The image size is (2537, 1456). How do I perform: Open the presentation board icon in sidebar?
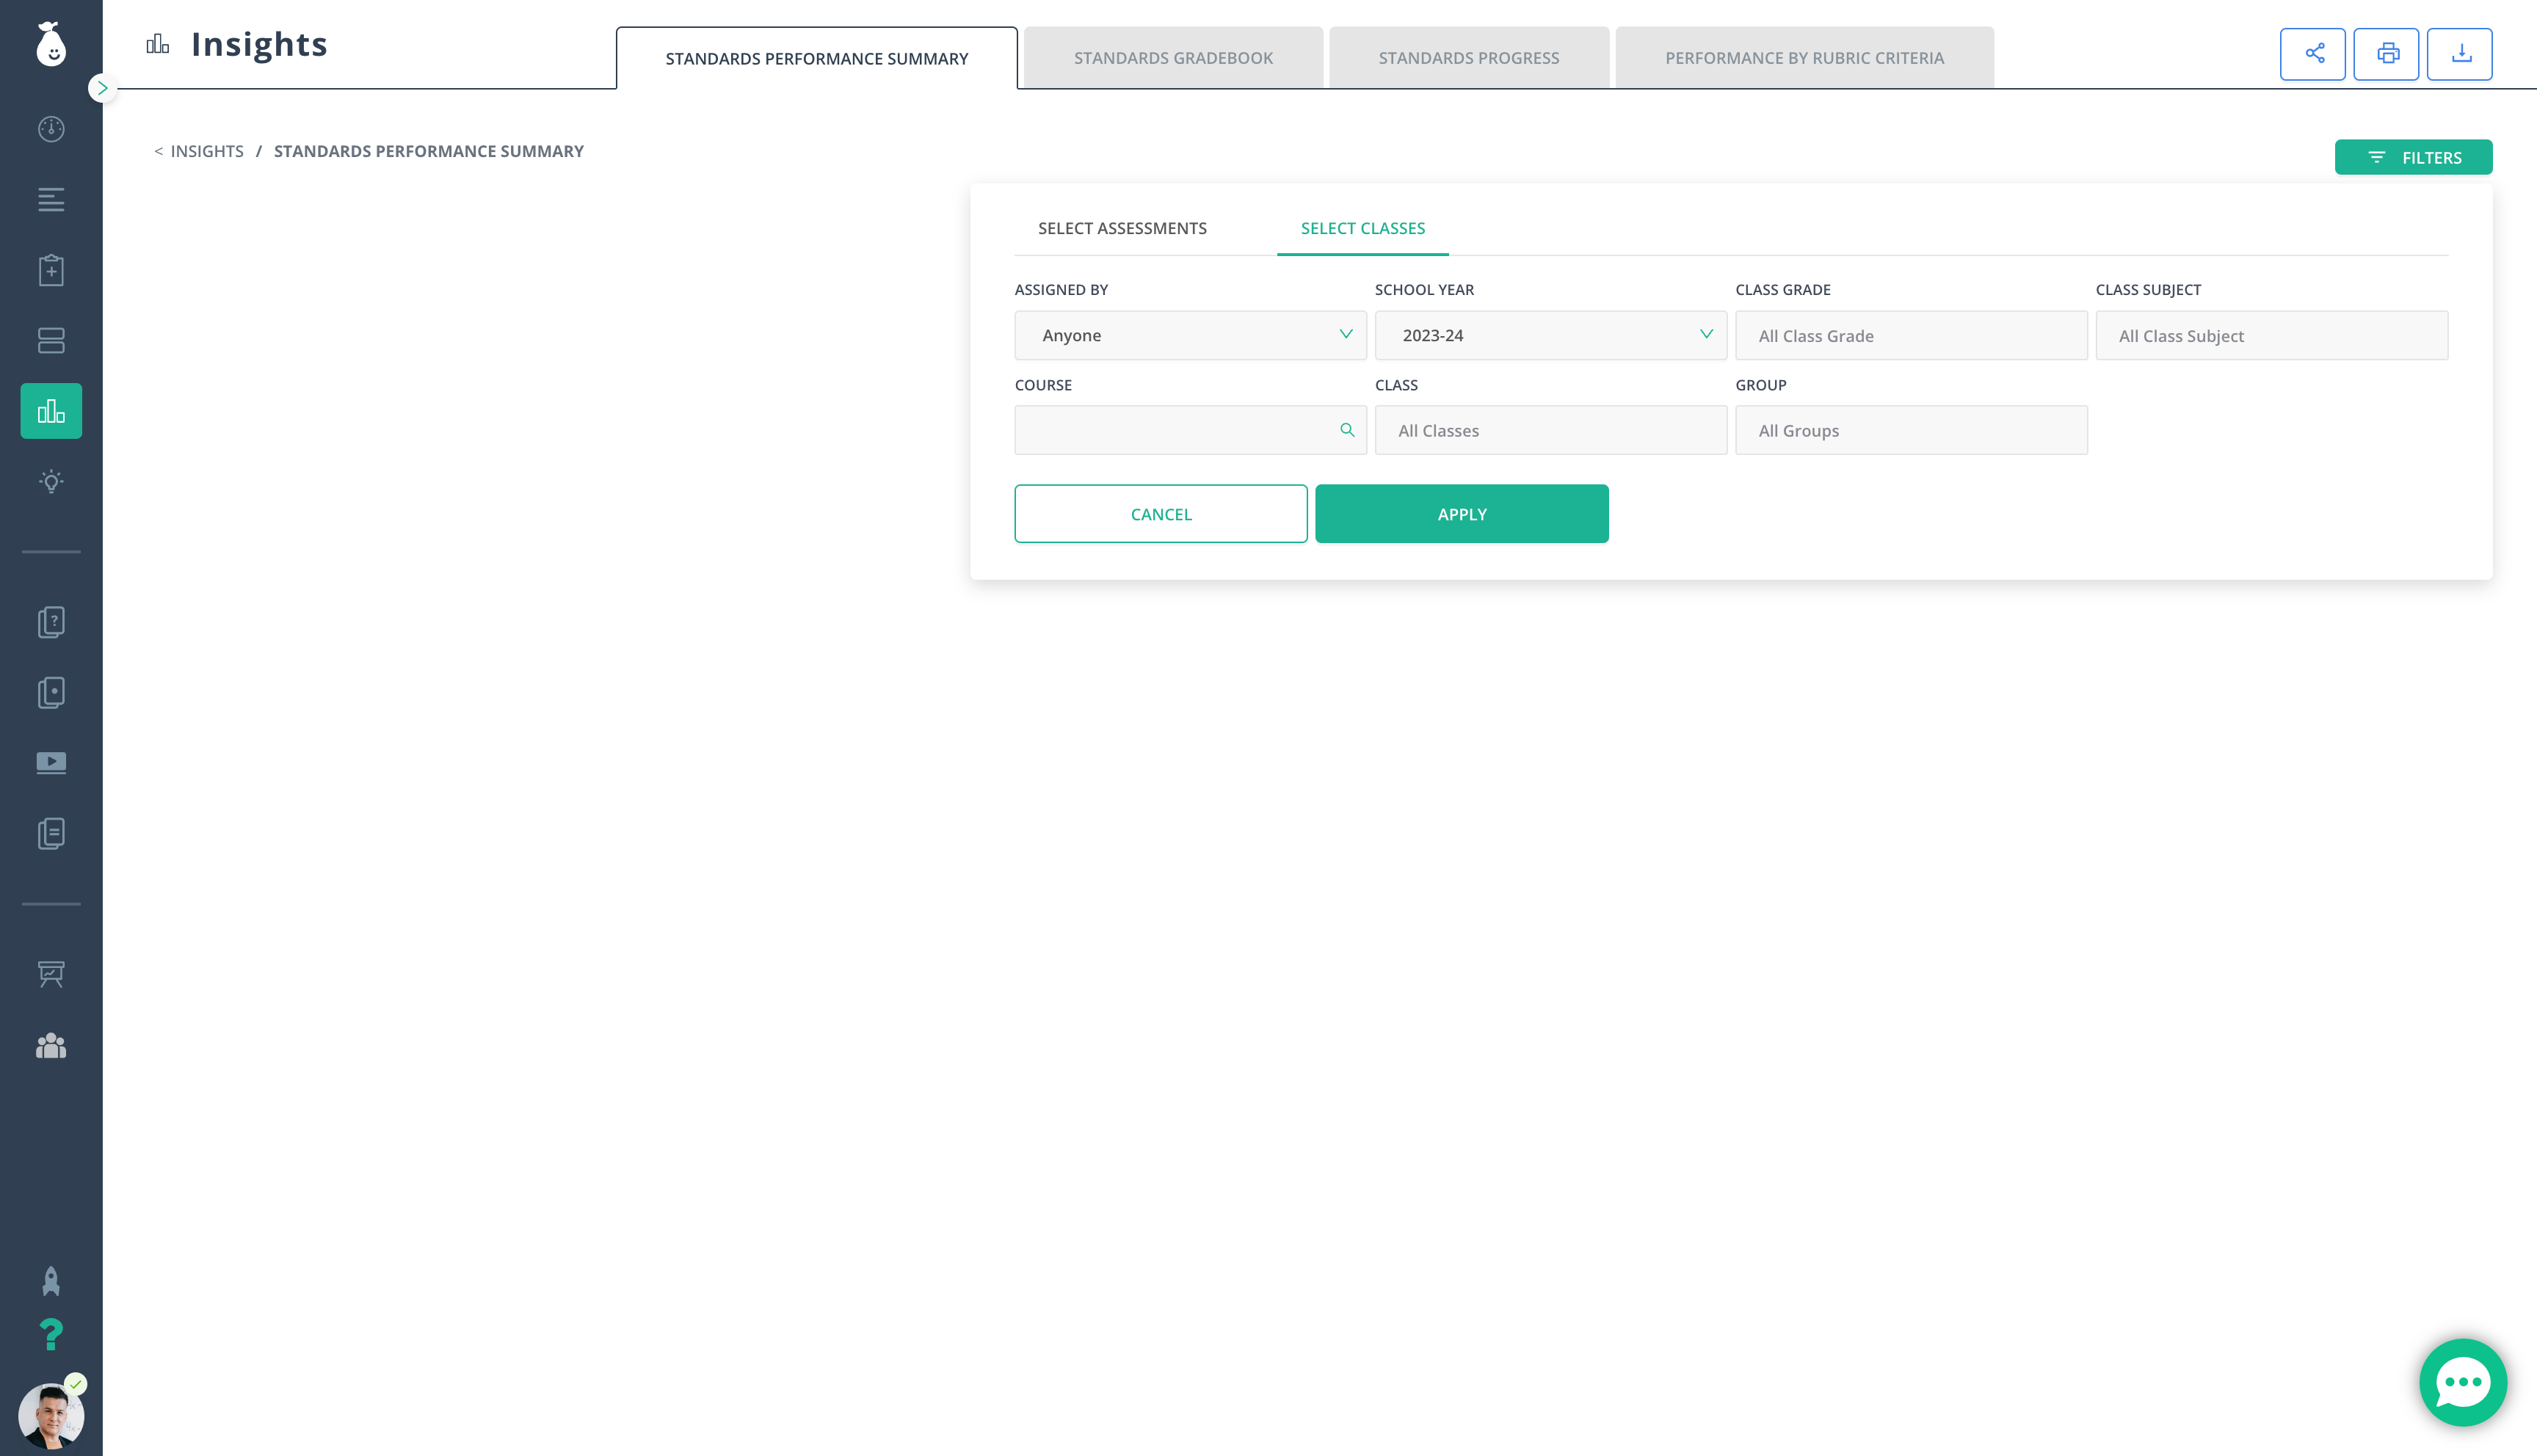click(x=51, y=974)
